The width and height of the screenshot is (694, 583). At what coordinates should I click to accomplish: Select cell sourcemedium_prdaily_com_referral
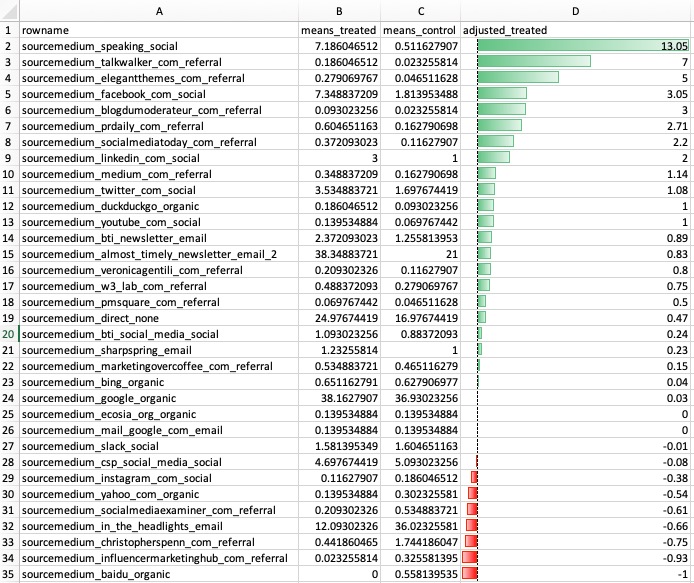click(x=159, y=126)
